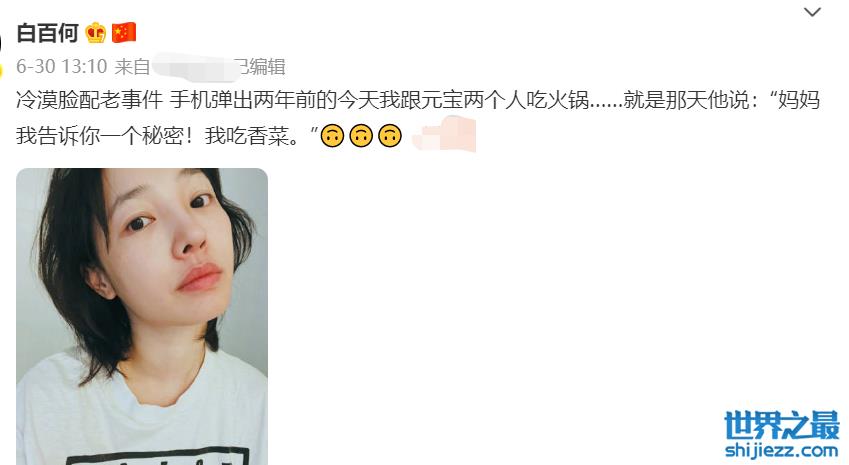The width and height of the screenshot is (849, 465).
Task: Click the post text 冷漠脸配老事件
Action: point(89,101)
